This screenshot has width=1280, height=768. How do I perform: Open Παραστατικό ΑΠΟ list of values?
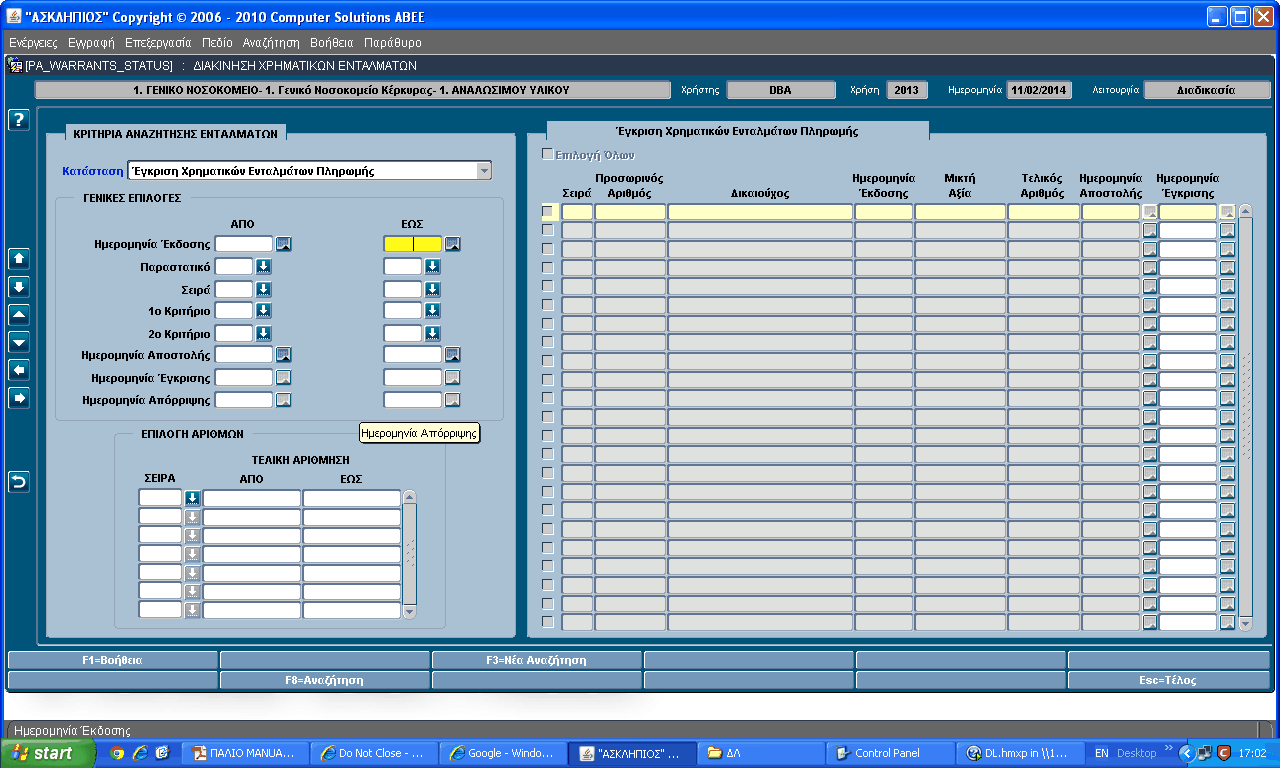pos(263,266)
